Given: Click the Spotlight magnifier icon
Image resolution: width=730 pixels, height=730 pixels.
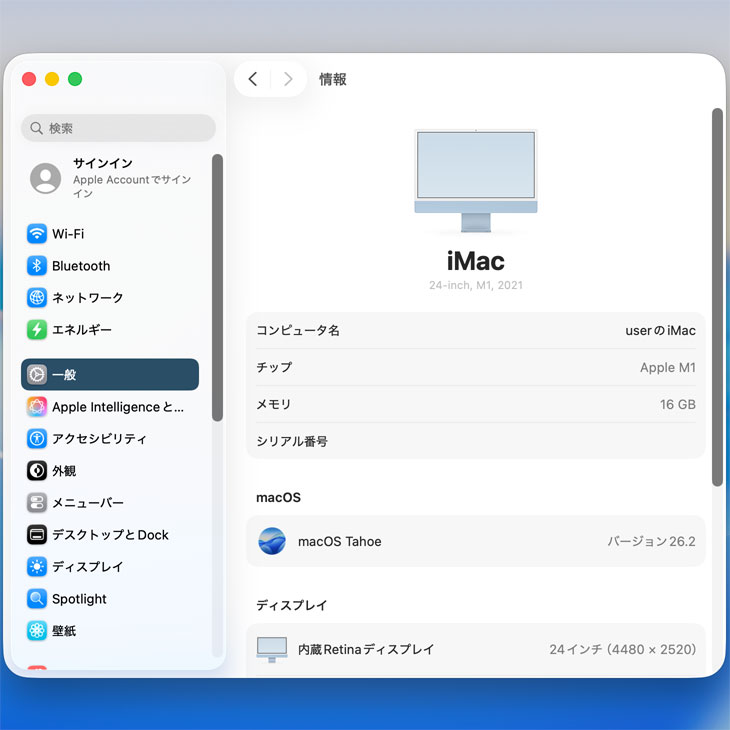Looking at the screenshot, I should point(37,599).
